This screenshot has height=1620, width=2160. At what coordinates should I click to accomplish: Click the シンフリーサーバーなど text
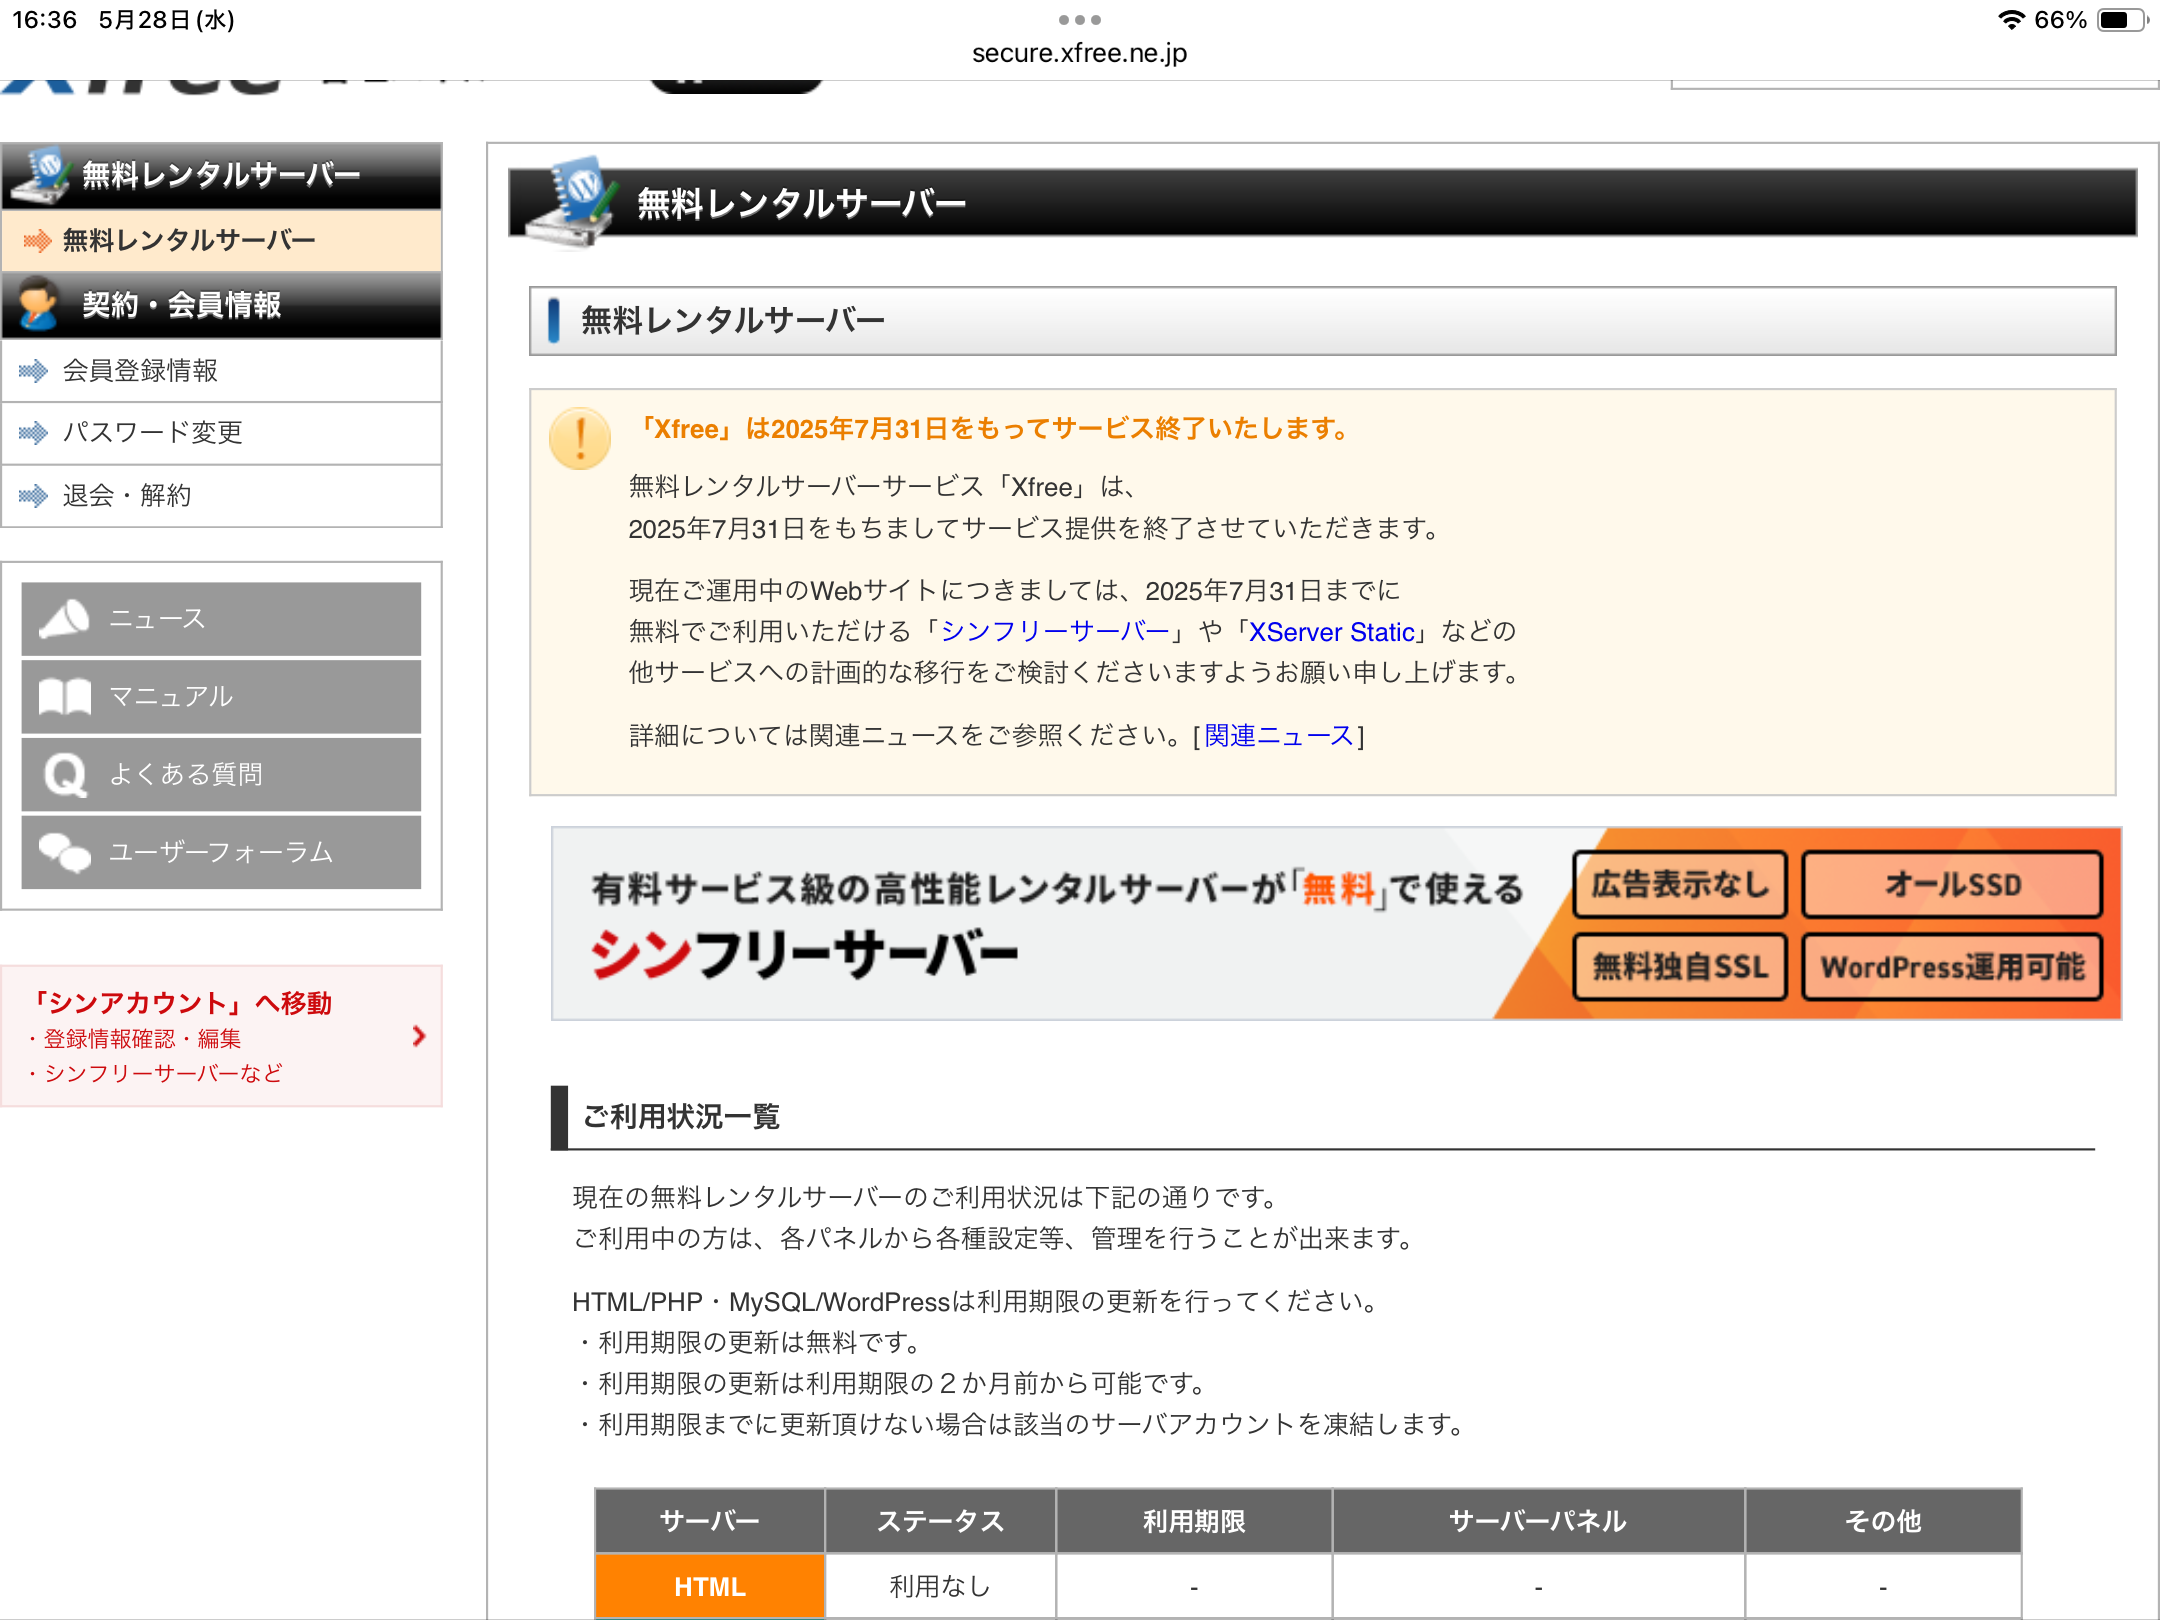(163, 1073)
